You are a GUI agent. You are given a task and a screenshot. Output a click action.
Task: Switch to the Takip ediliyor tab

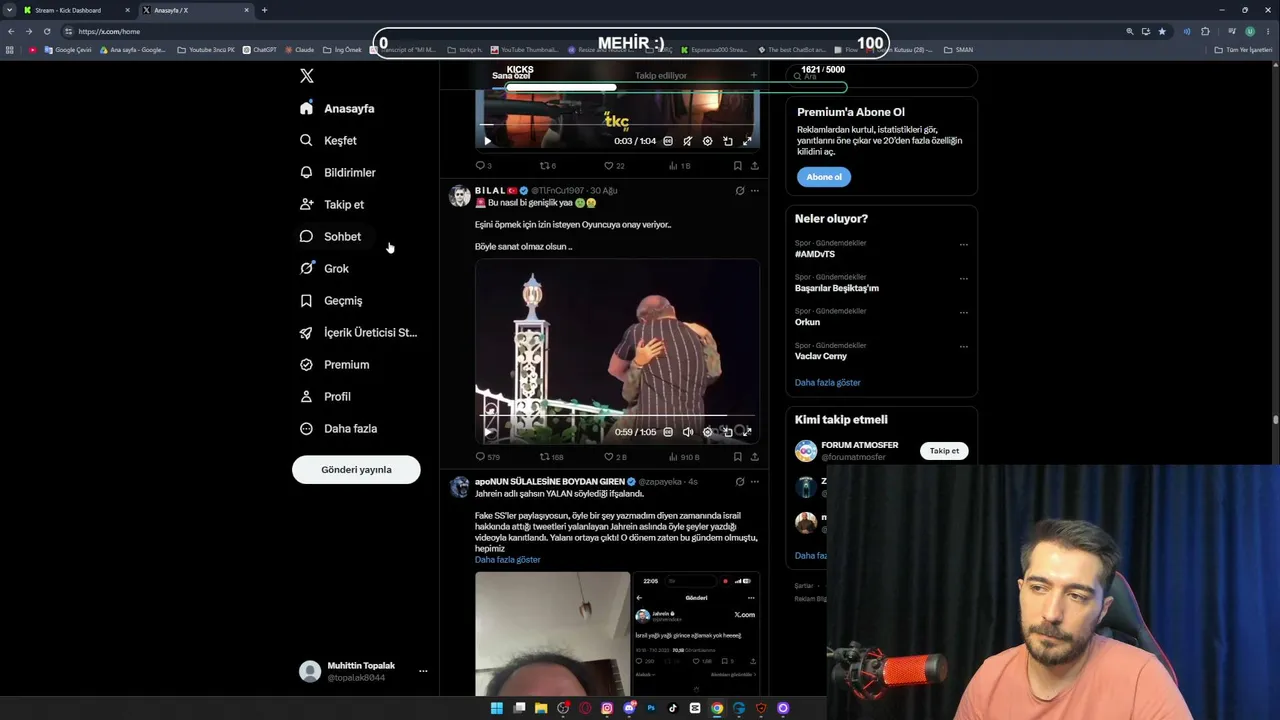point(661,75)
